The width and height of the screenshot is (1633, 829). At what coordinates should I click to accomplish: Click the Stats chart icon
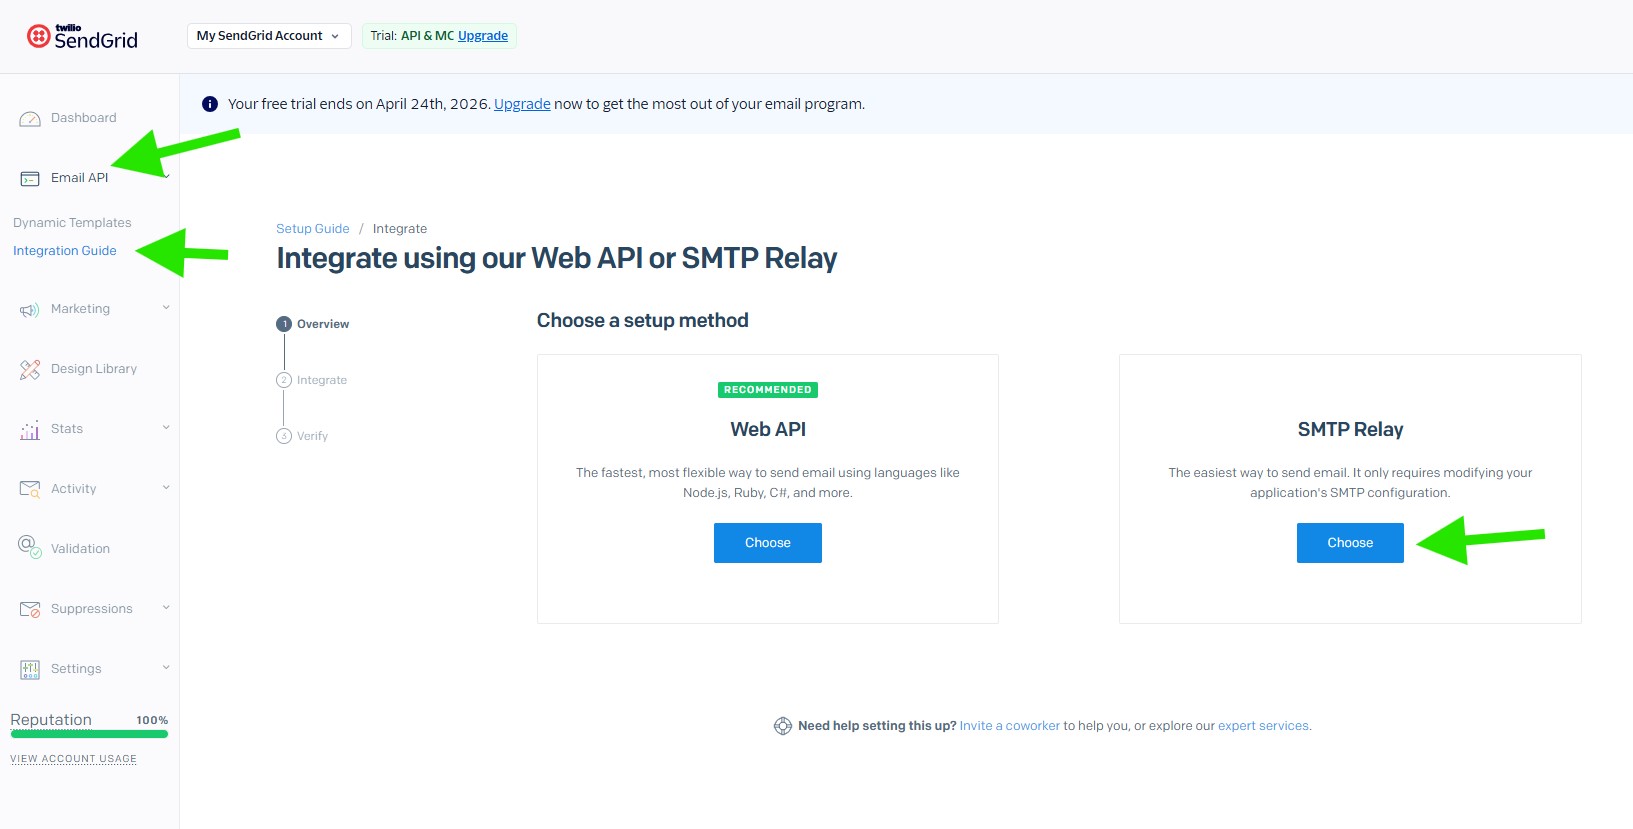click(30, 430)
